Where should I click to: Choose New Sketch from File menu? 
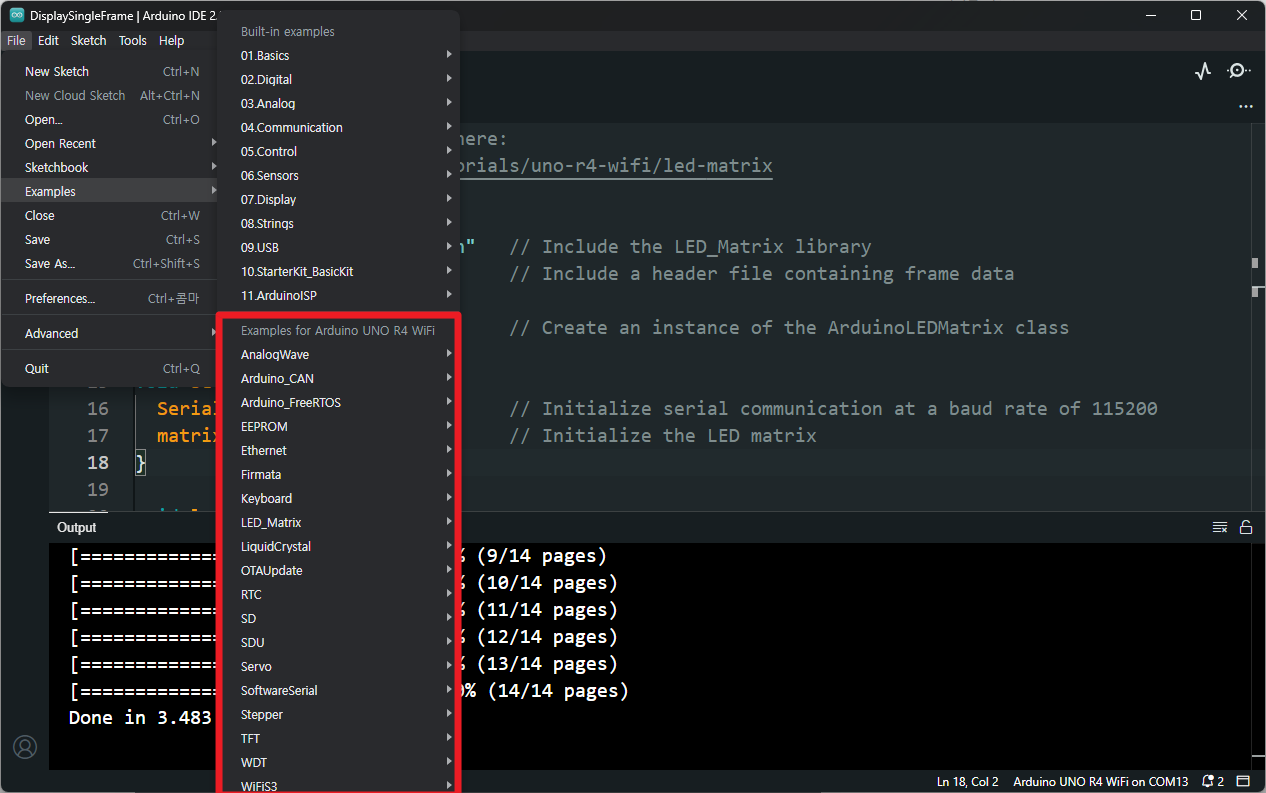110,72
